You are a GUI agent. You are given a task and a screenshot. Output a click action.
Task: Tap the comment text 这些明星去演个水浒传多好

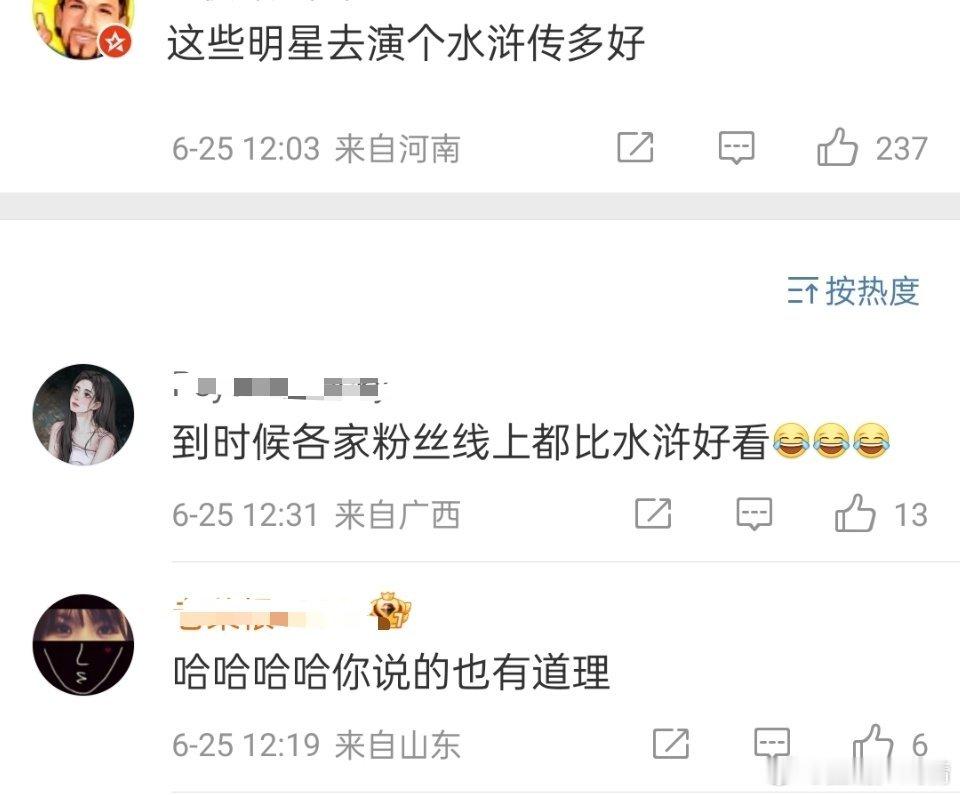406,43
